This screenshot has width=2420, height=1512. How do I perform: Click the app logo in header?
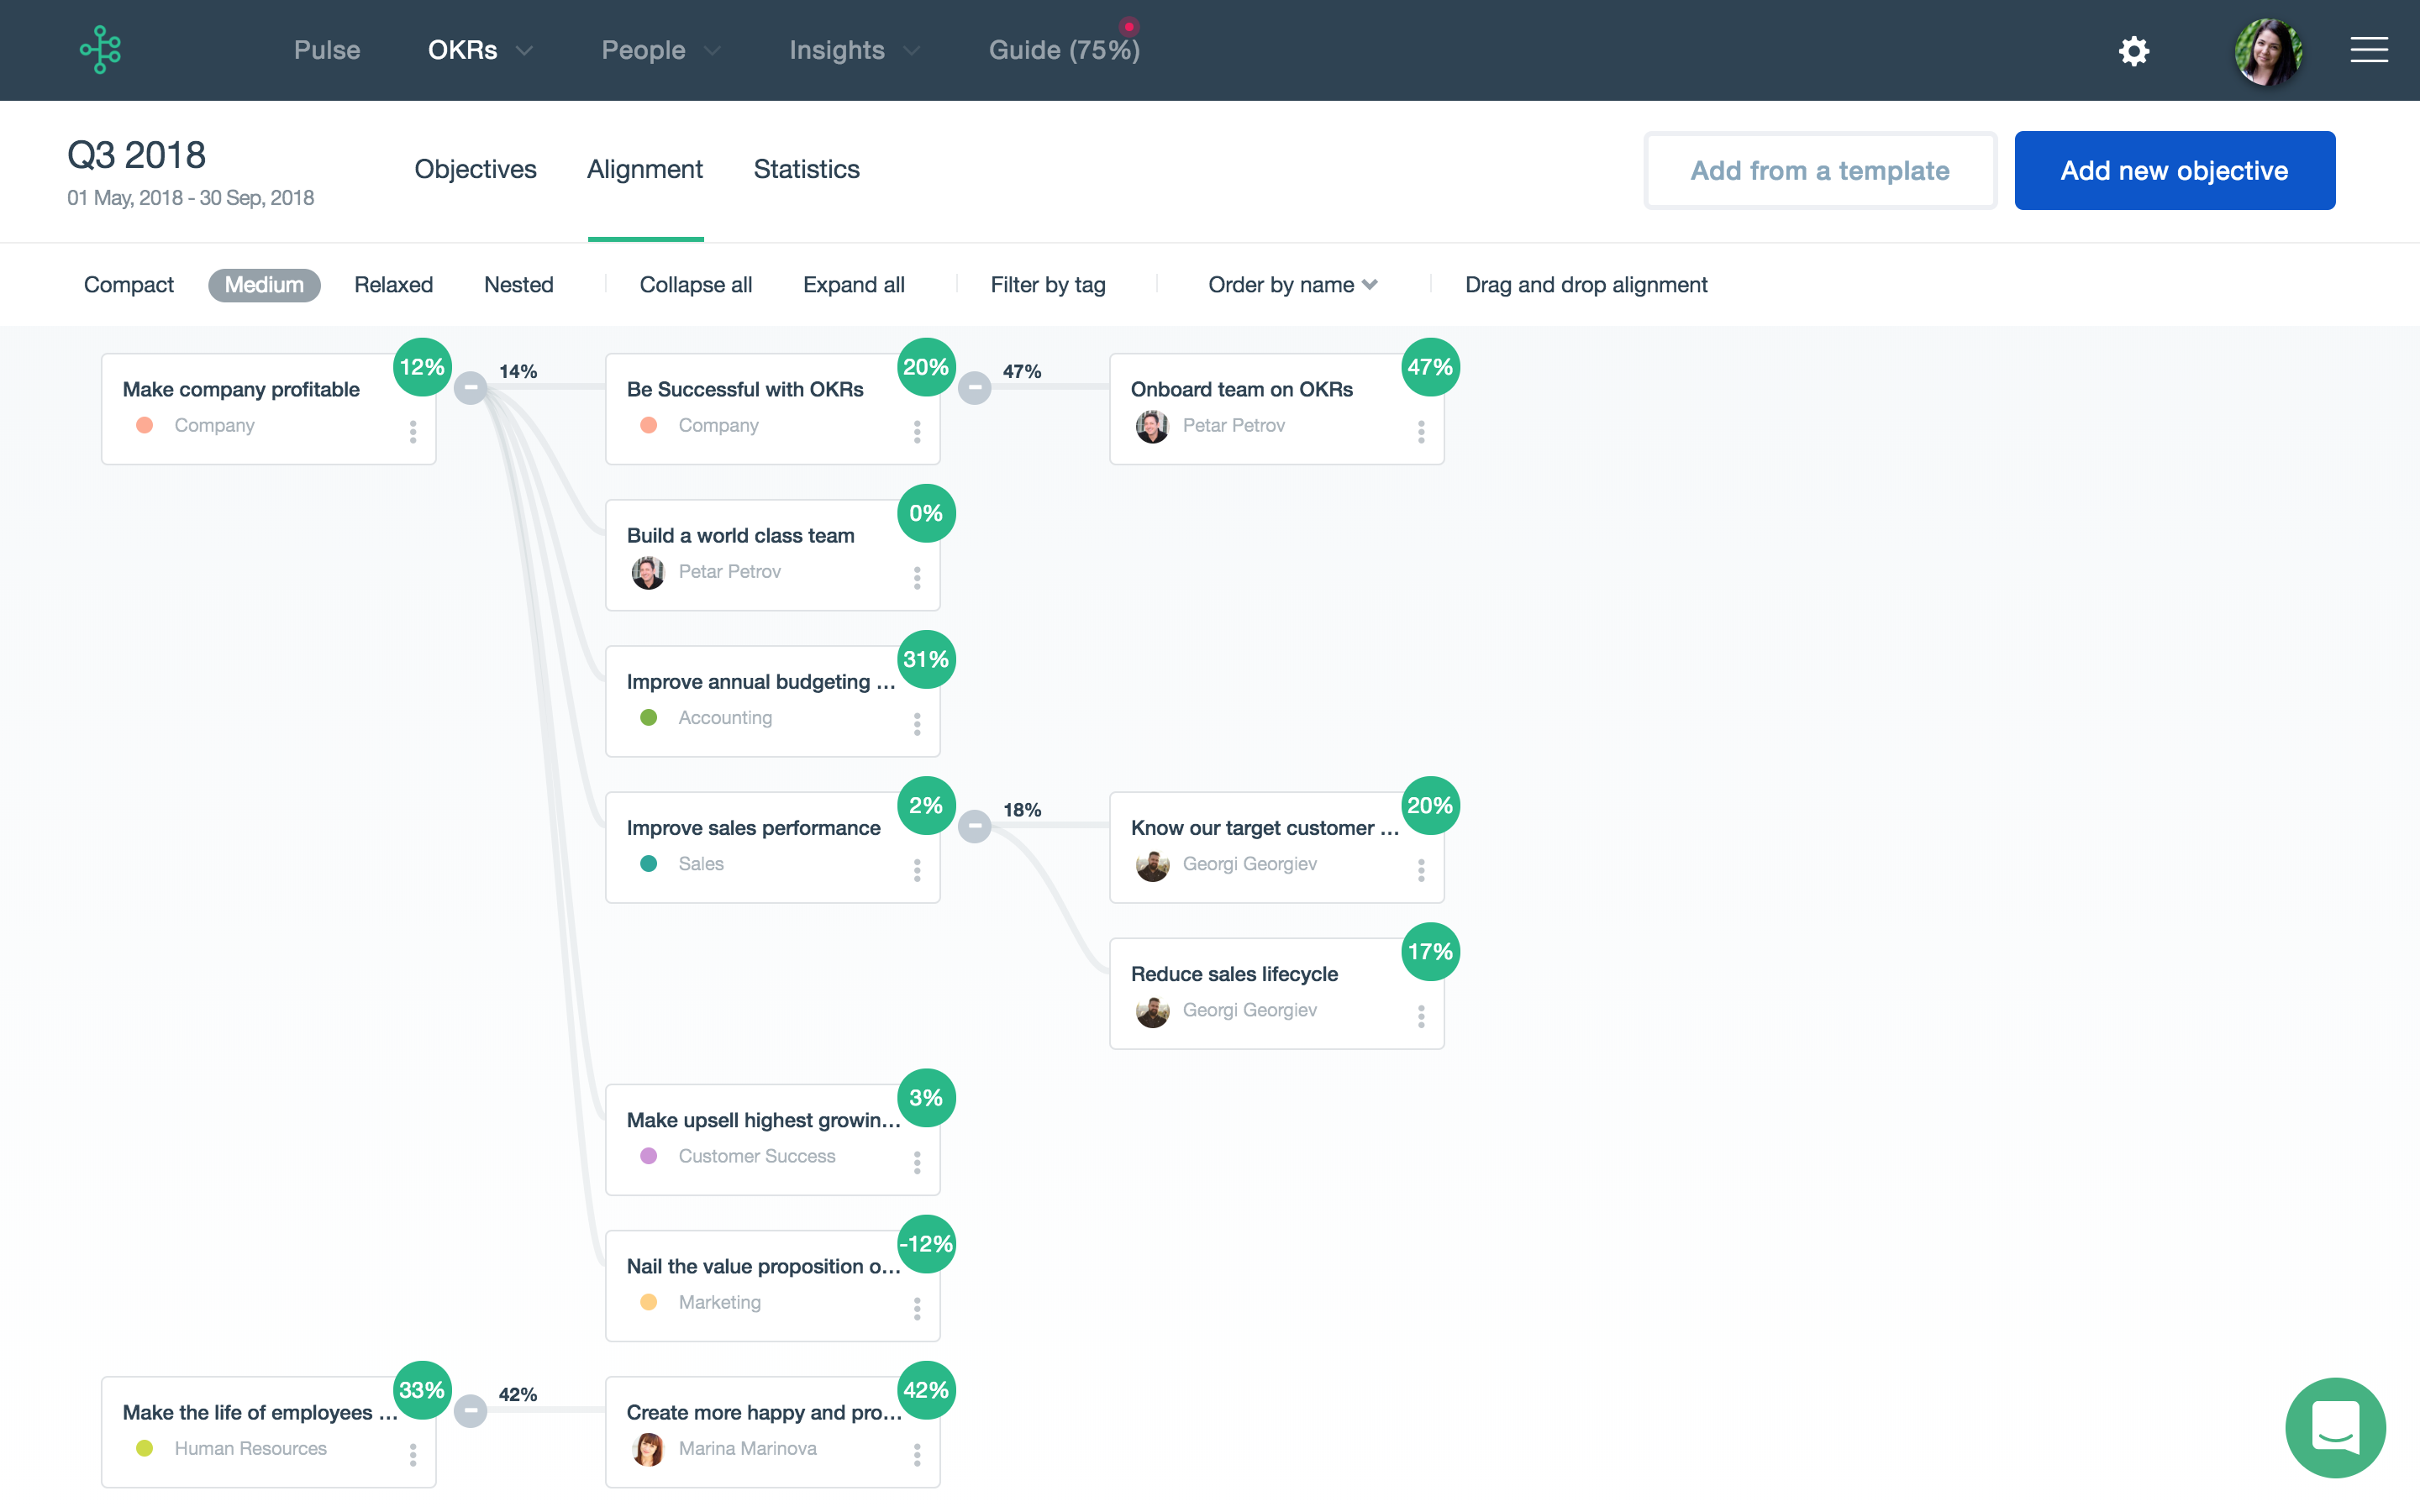click(x=101, y=50)
